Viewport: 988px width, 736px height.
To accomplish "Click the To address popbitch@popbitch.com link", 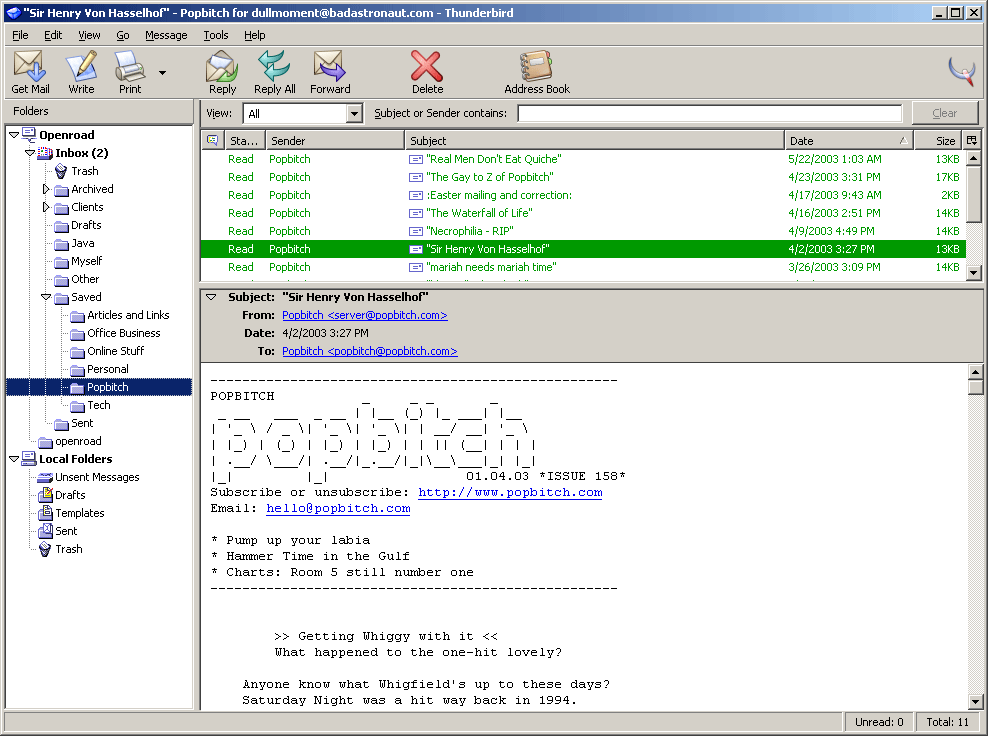I will tap(370, 351).
